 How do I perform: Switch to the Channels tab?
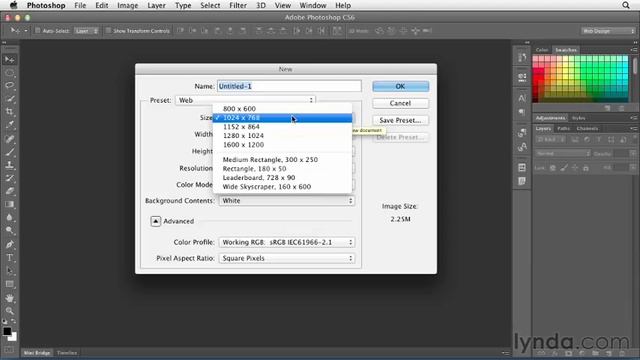pos(587,129)
